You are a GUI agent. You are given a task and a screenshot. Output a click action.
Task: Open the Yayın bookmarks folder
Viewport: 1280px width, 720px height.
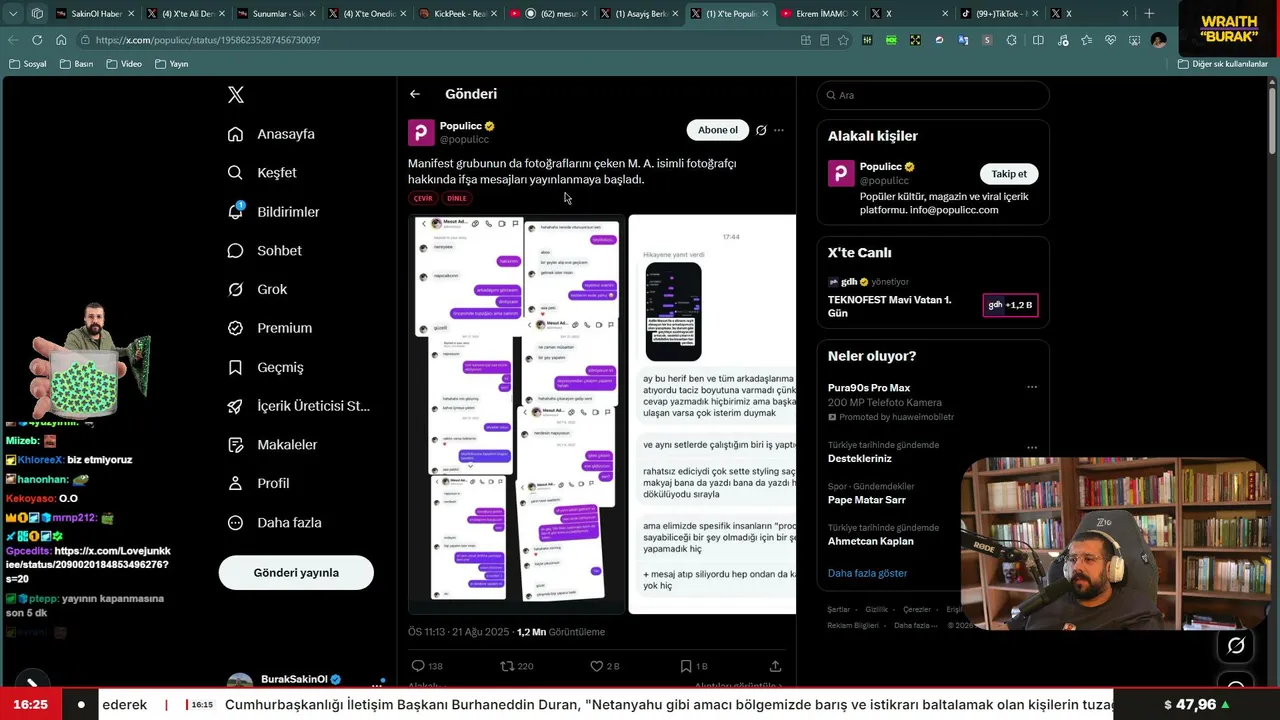tap(172, 64)
